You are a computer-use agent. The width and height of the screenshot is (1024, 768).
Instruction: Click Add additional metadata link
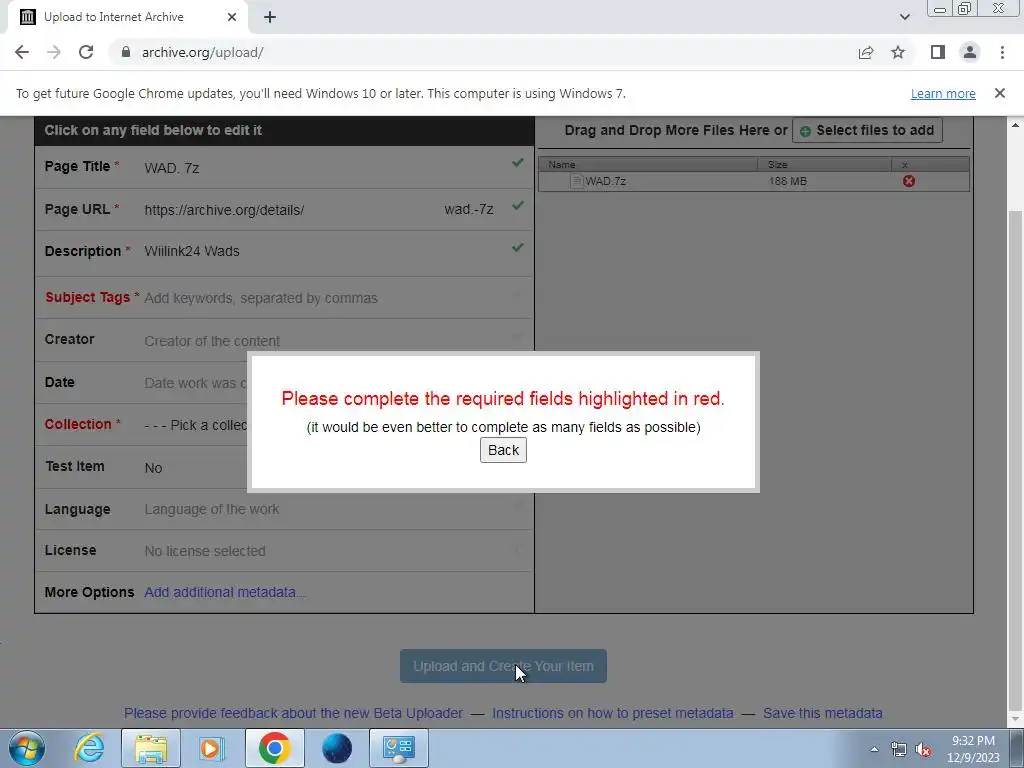point(224,592)
